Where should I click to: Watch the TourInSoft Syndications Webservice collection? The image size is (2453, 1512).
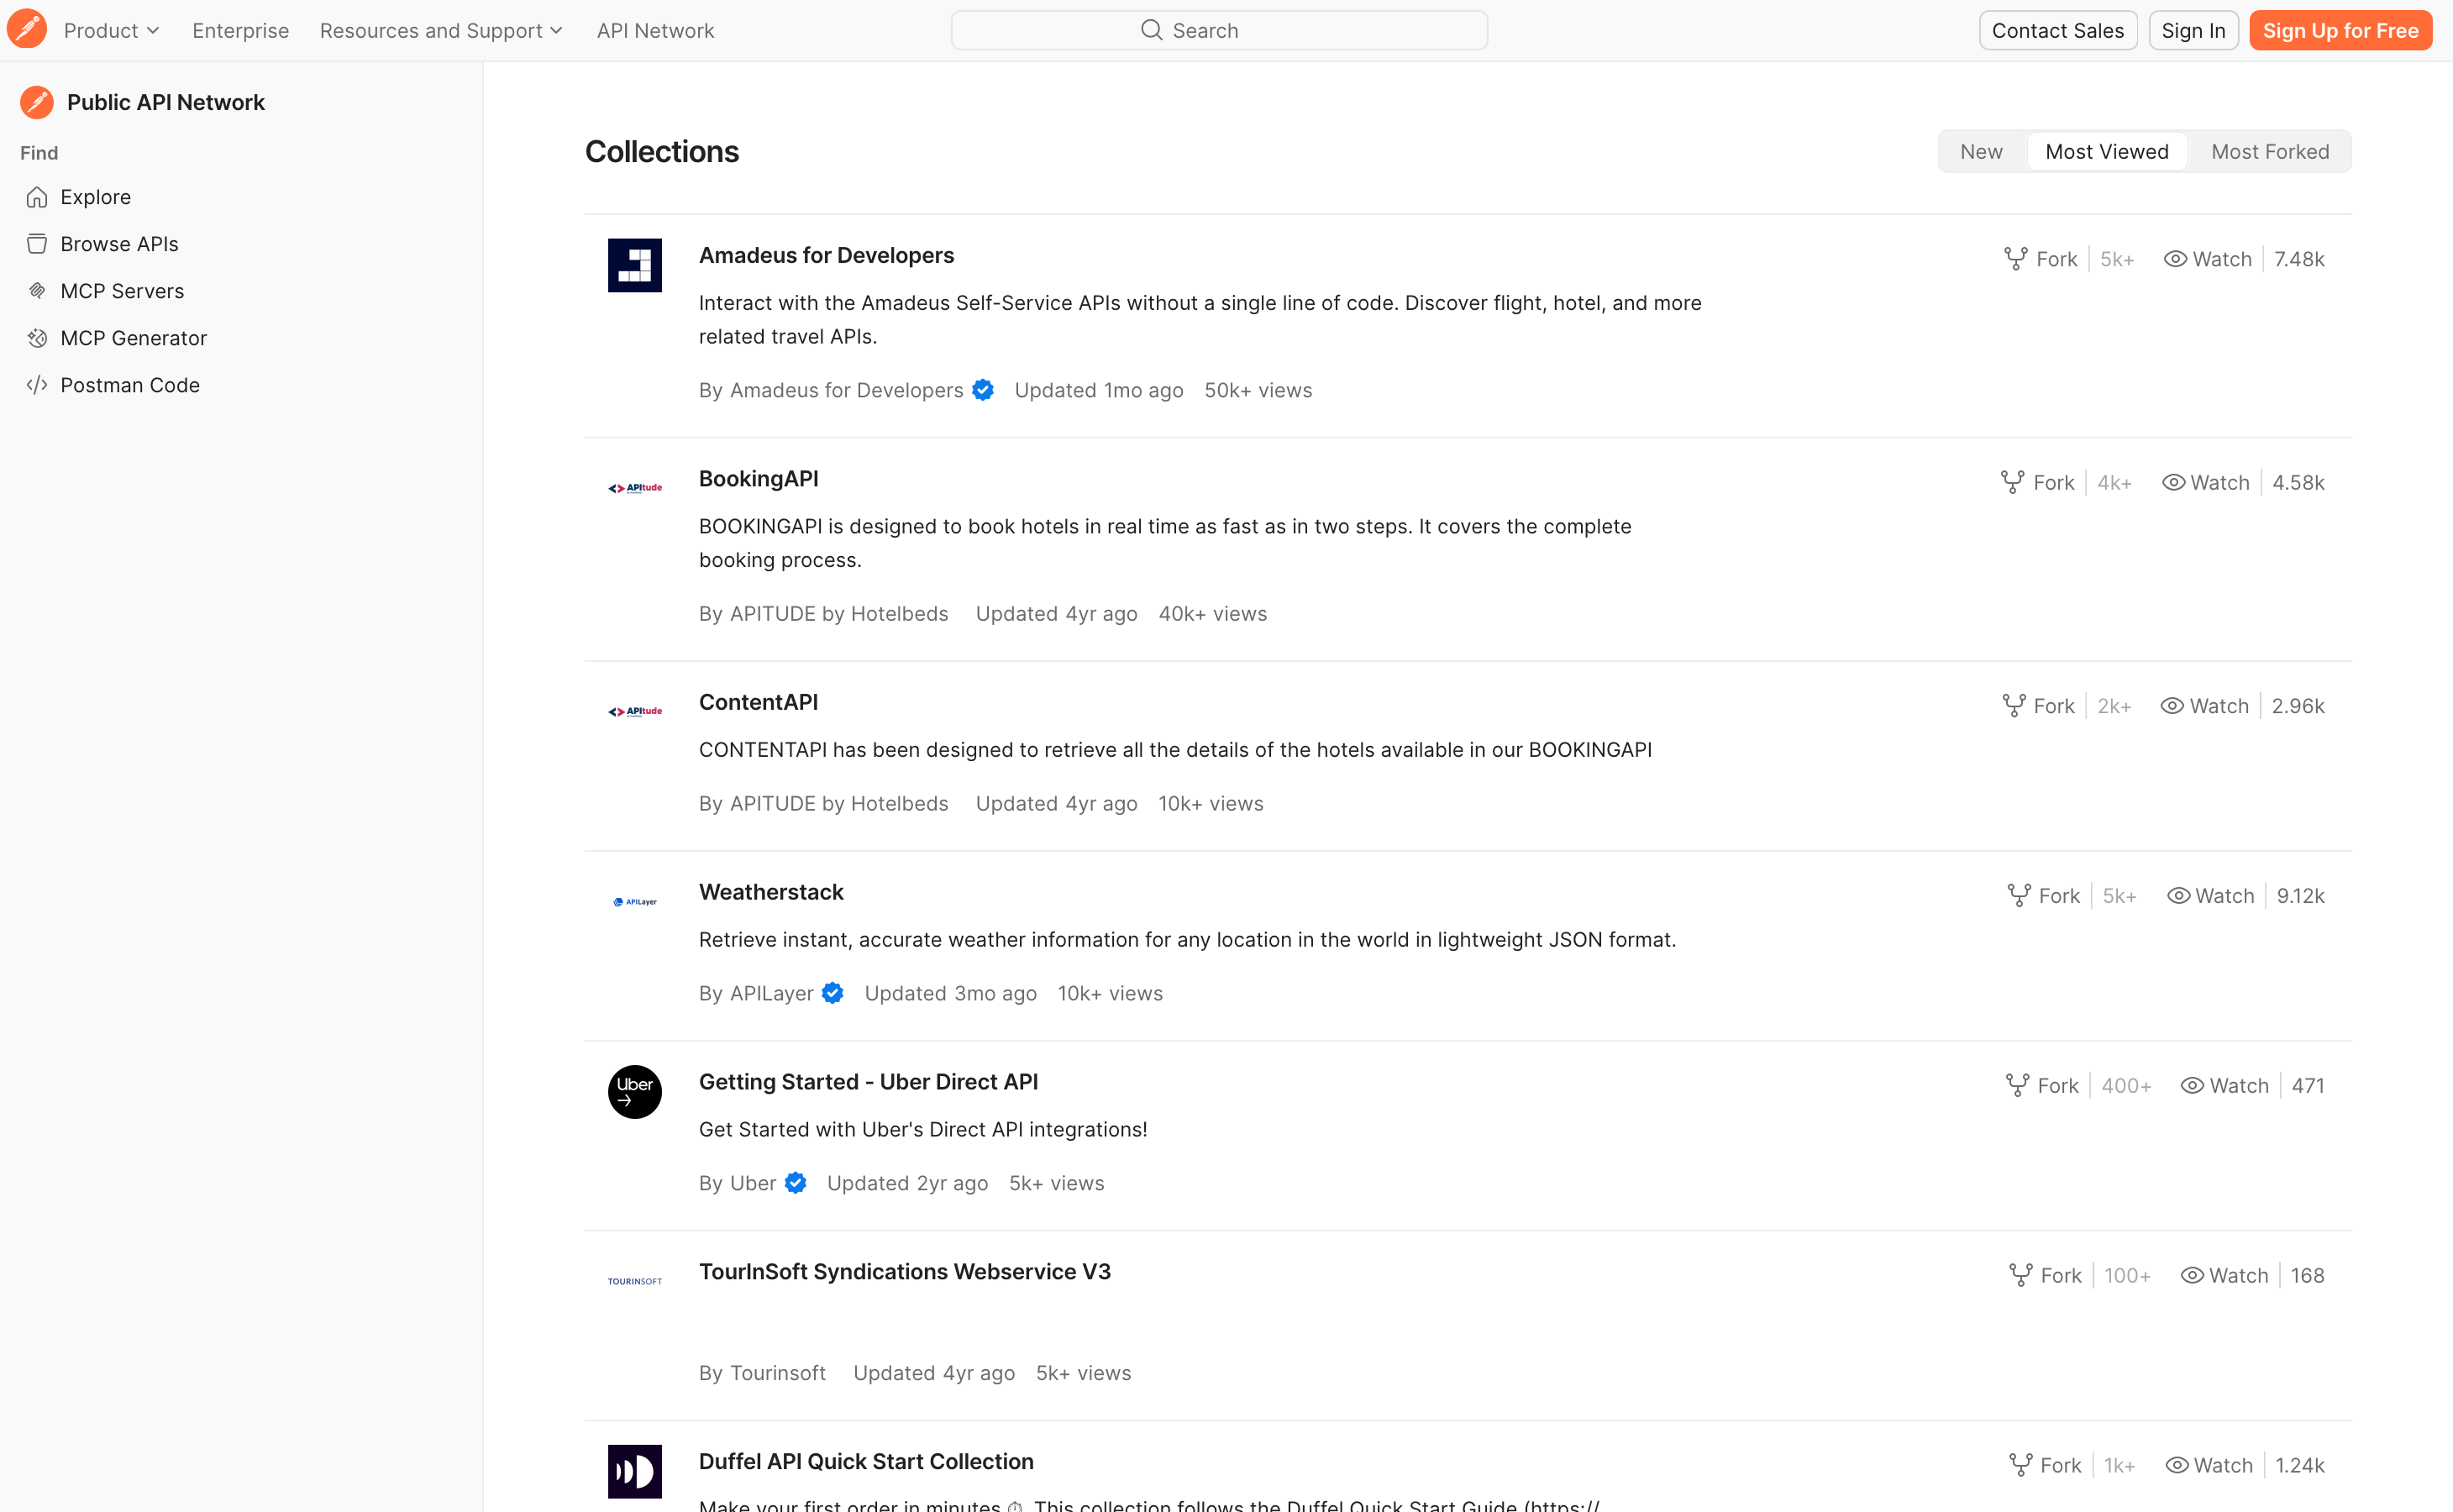click(x=2224, y=1275)
